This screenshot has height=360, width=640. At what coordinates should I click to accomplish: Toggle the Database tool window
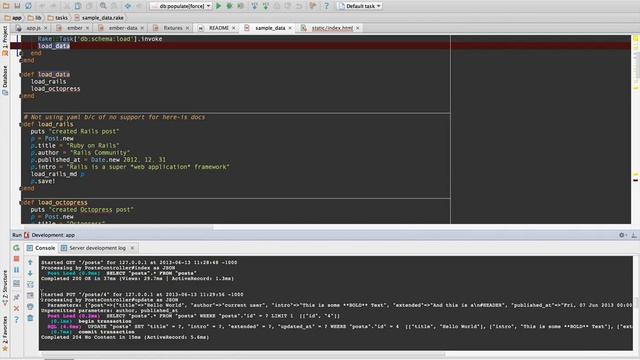5,80
